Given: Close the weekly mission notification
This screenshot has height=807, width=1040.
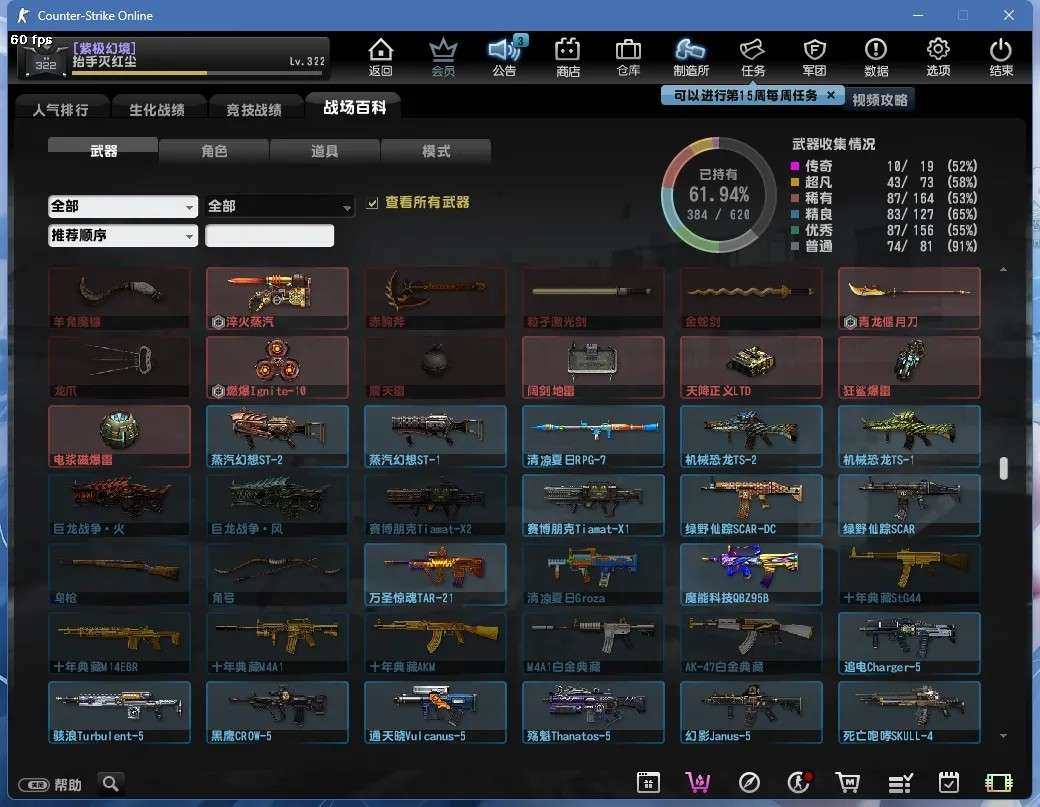Looking at the screenshot, I should 830,95.
